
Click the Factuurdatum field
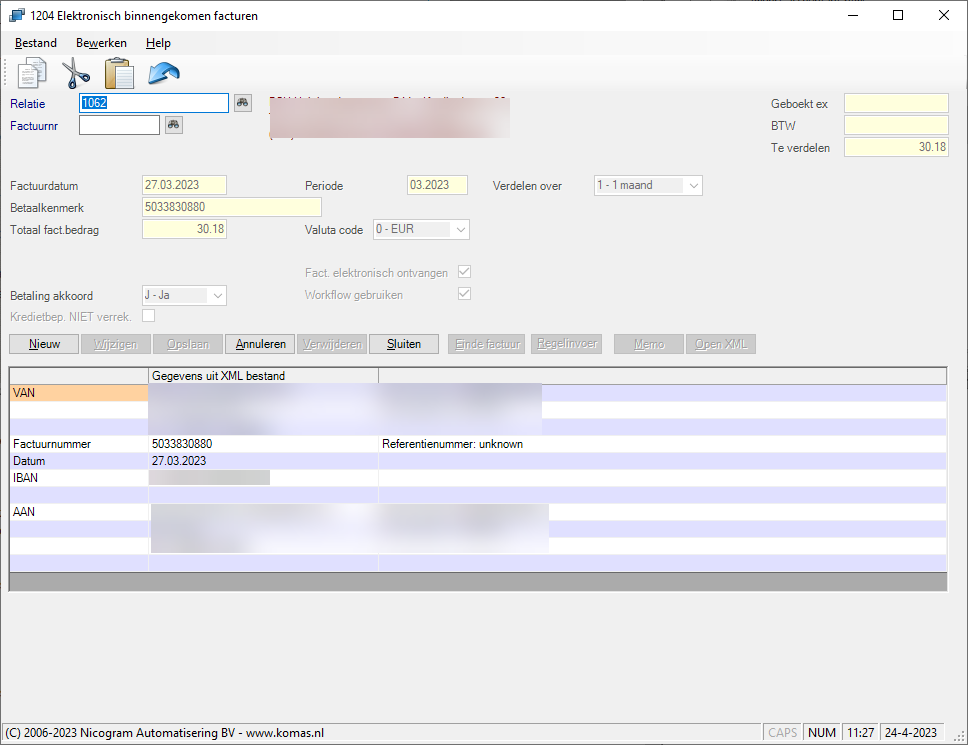184,185
